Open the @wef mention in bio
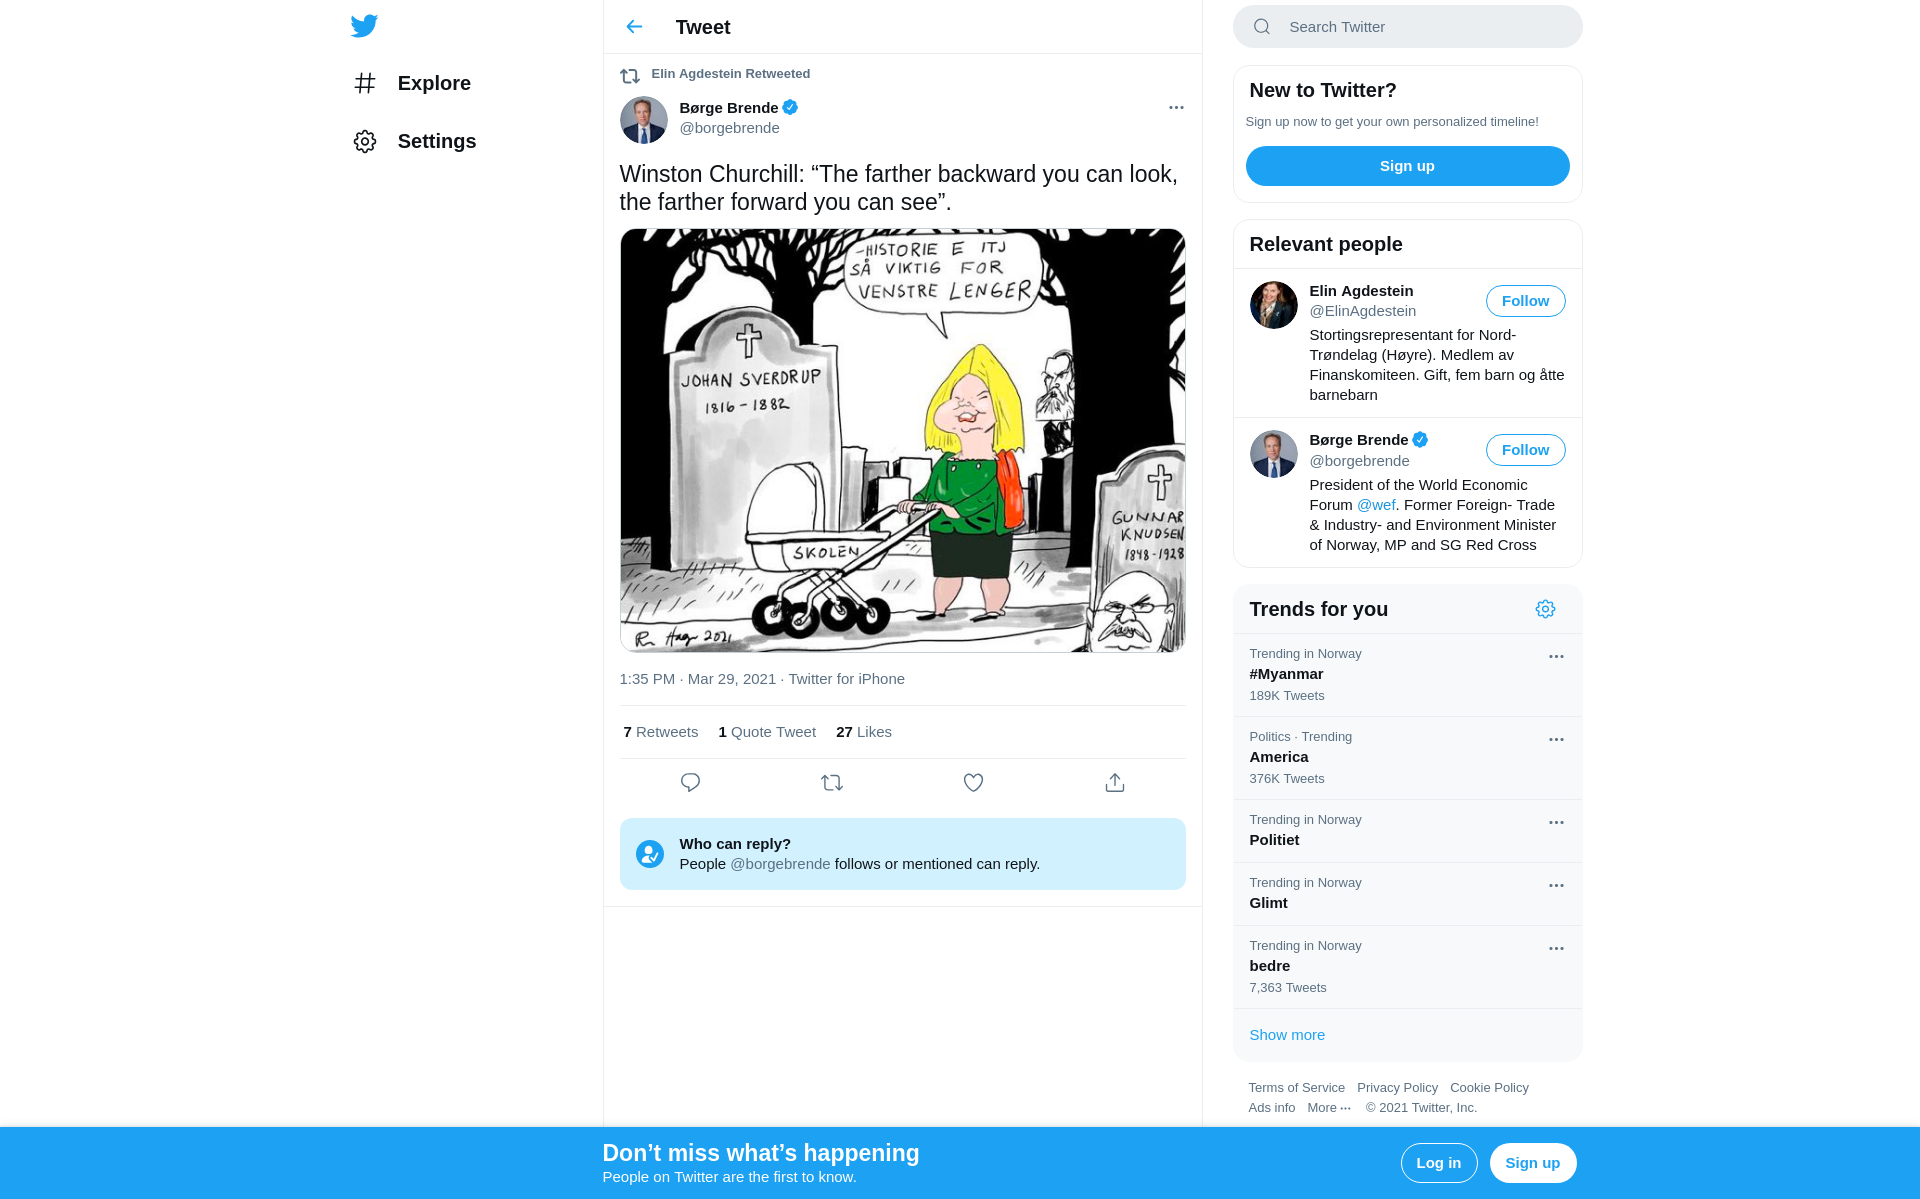Image resolution: width=1920 pixels, height=1199 pixels. pos(1376,505)
